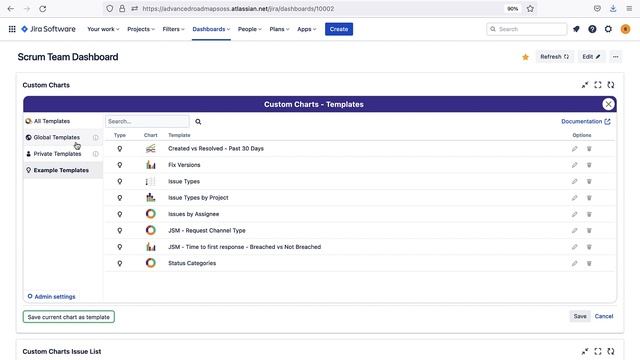Image resolution: width=640 pixels, height=360 pixels.
Task: Open the user profile avatar
Action: point(625,29)
